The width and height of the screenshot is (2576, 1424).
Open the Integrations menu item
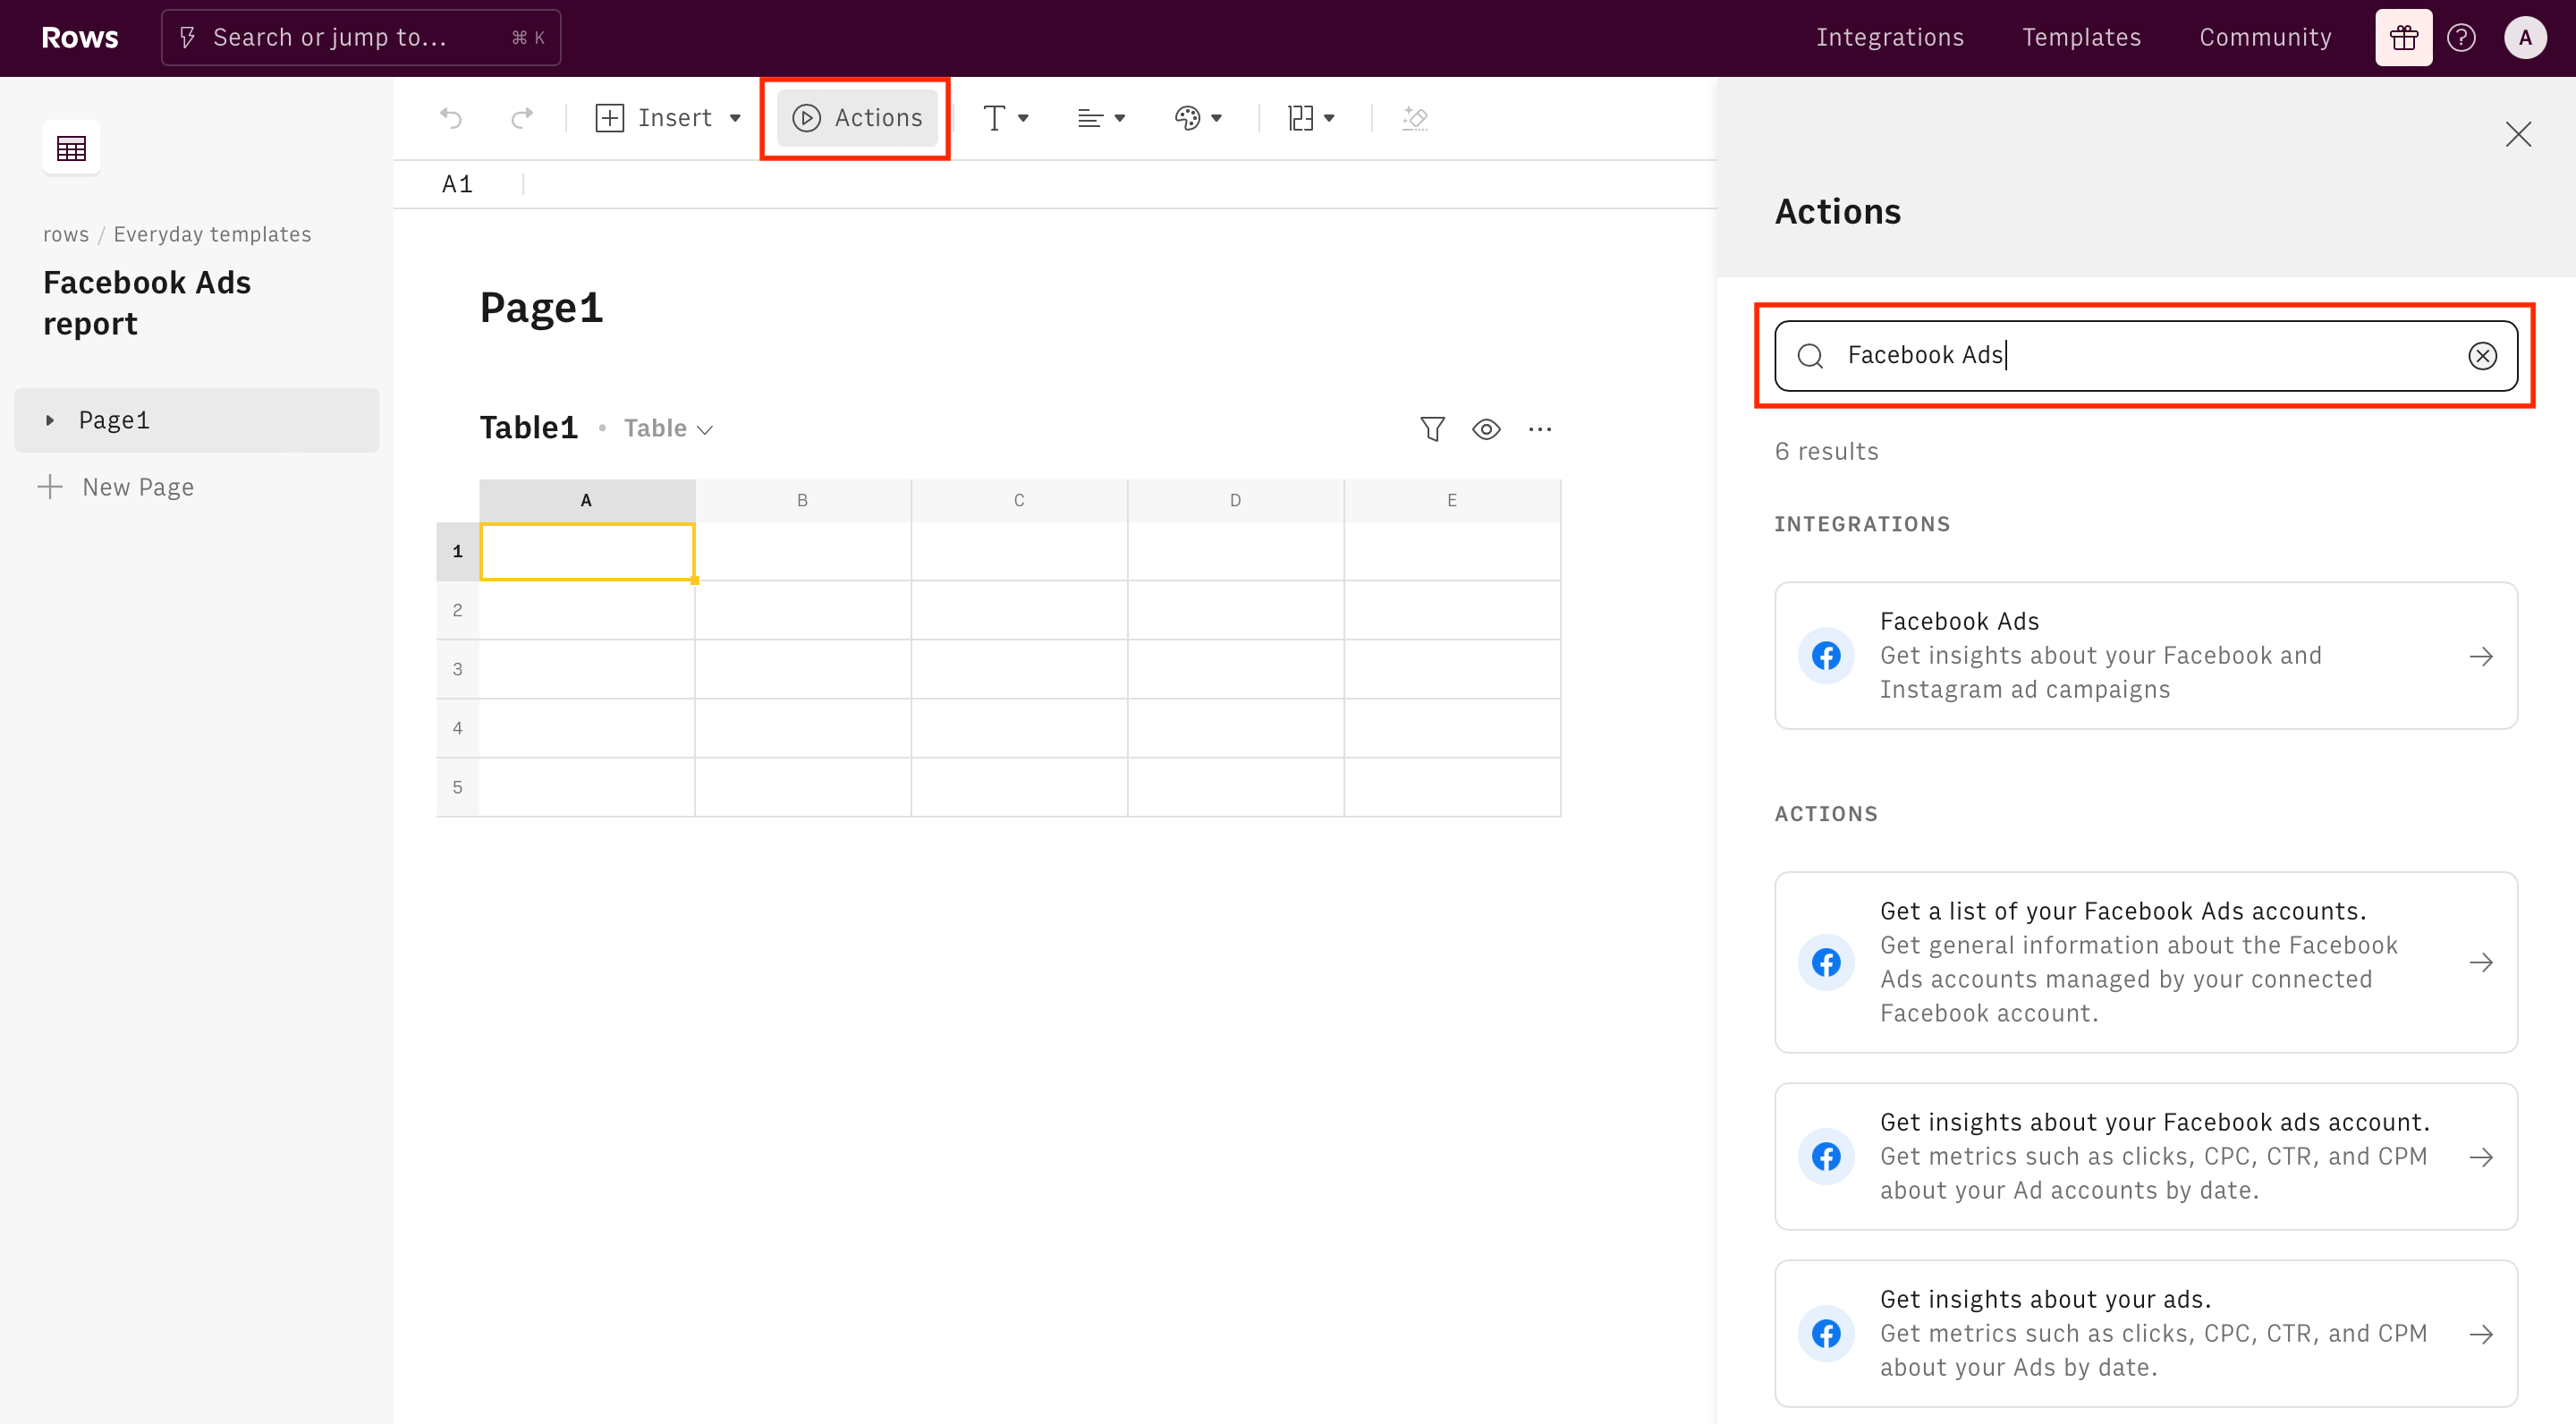pos(1889,38)
